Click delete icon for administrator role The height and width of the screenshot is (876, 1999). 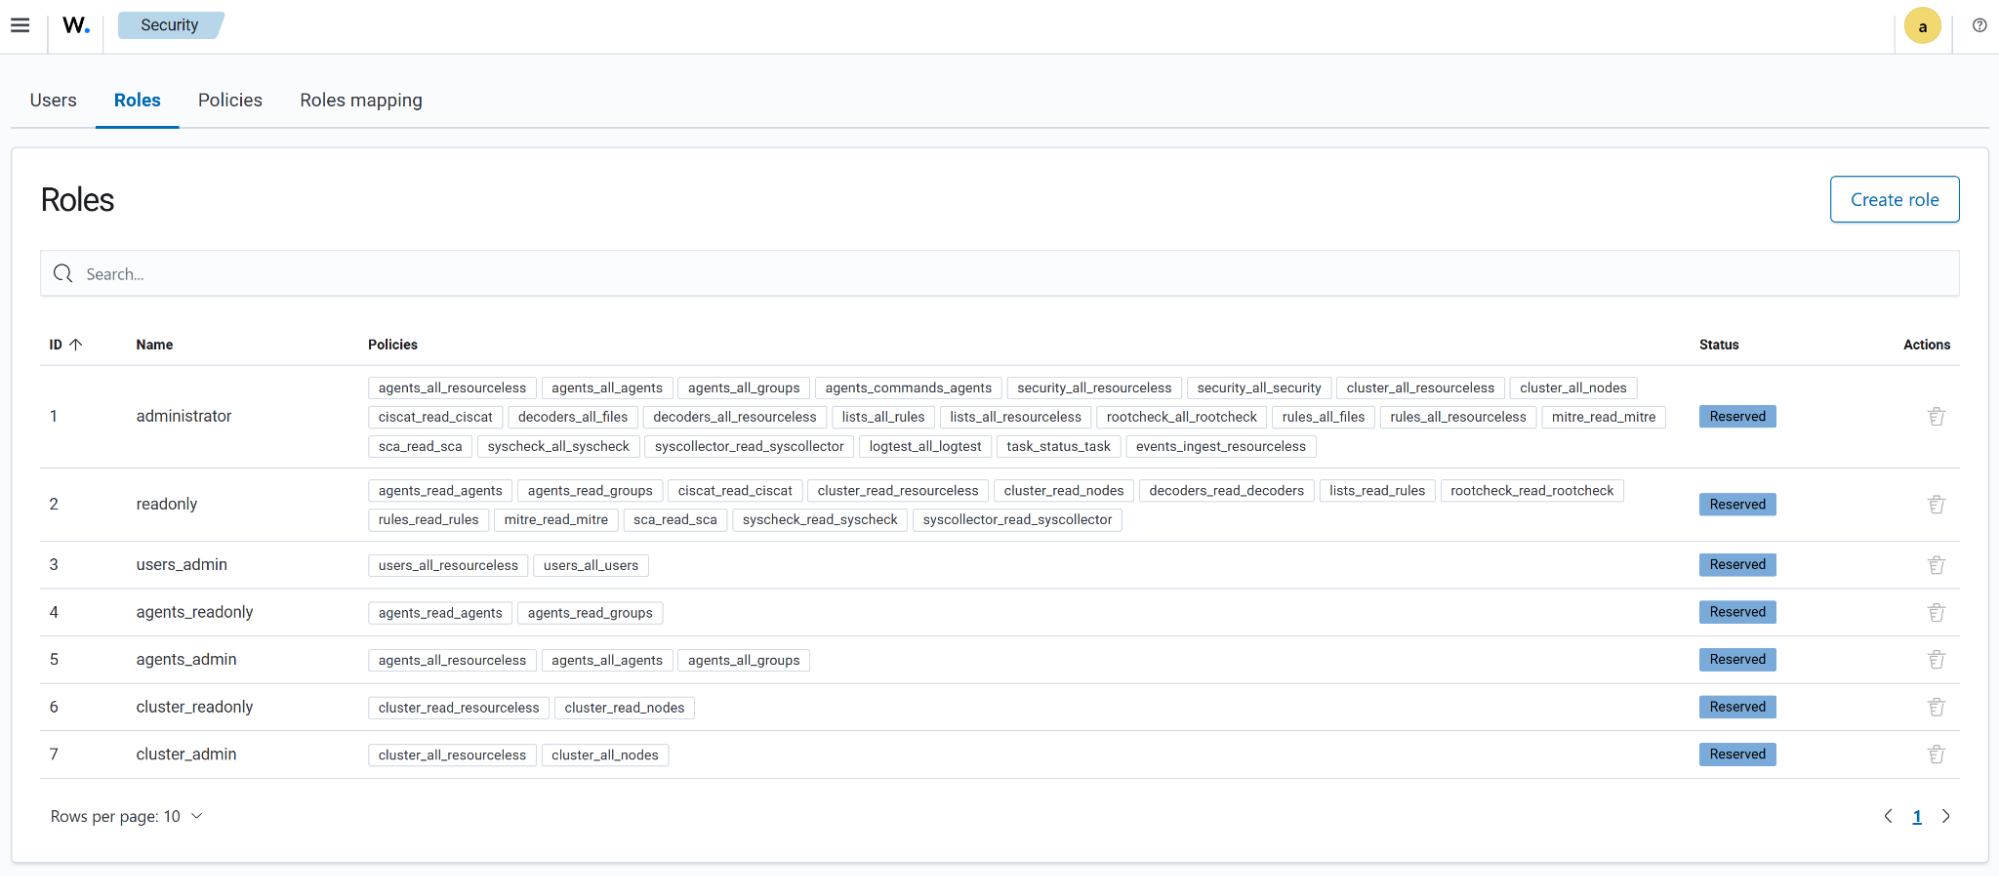coord(1936,417)
